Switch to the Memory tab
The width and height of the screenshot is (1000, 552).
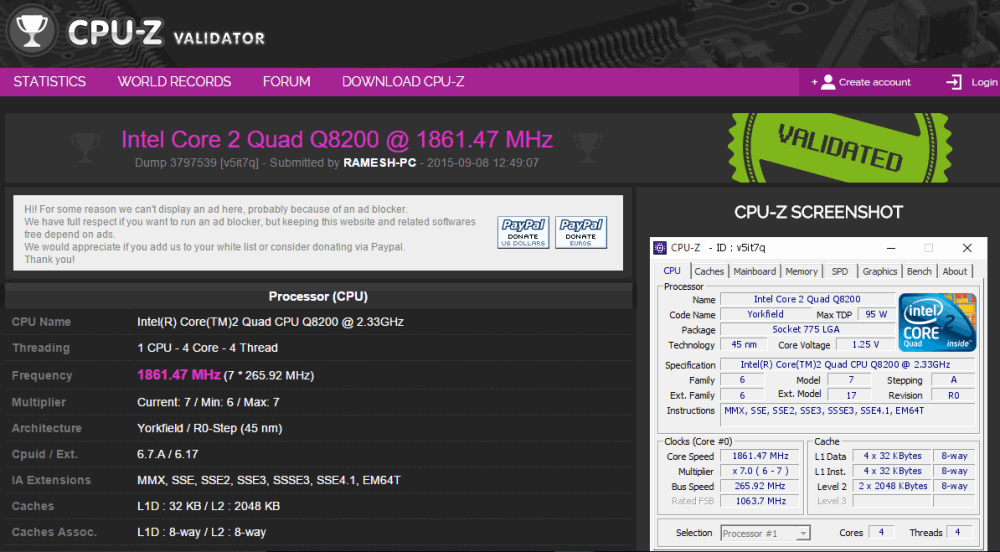802,272
